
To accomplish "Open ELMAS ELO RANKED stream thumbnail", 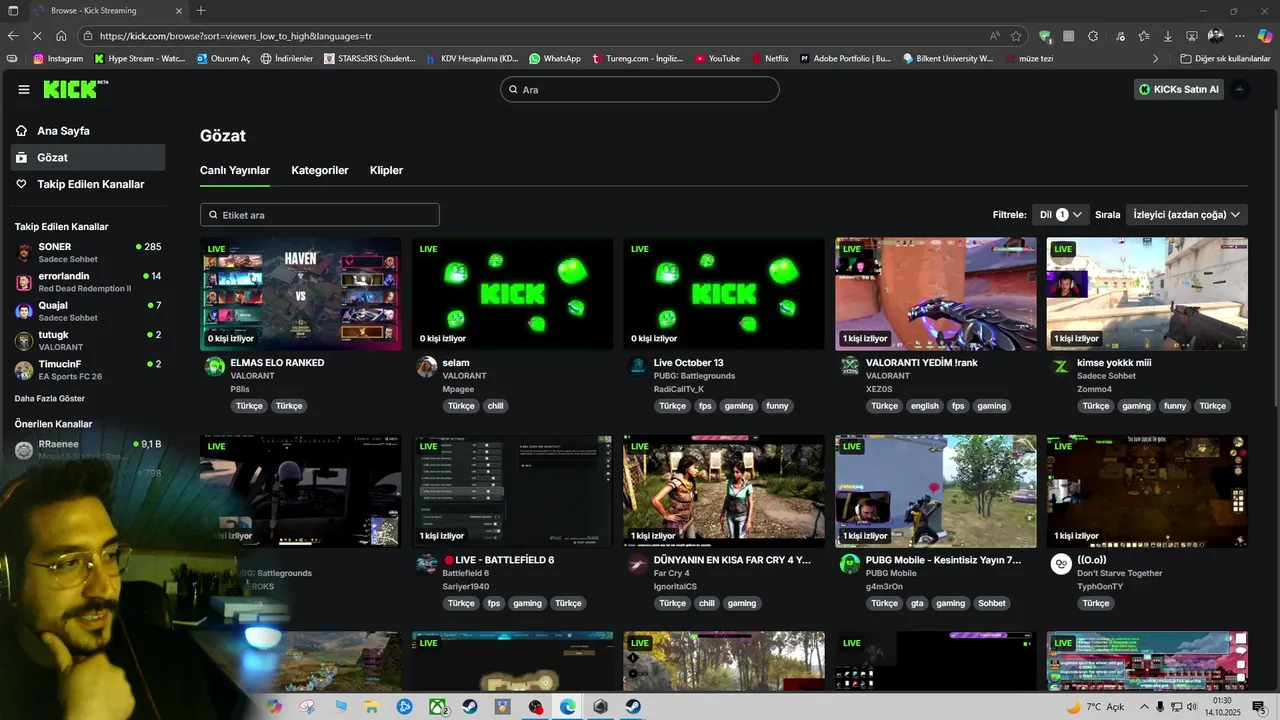I will (x=301, y=294).
